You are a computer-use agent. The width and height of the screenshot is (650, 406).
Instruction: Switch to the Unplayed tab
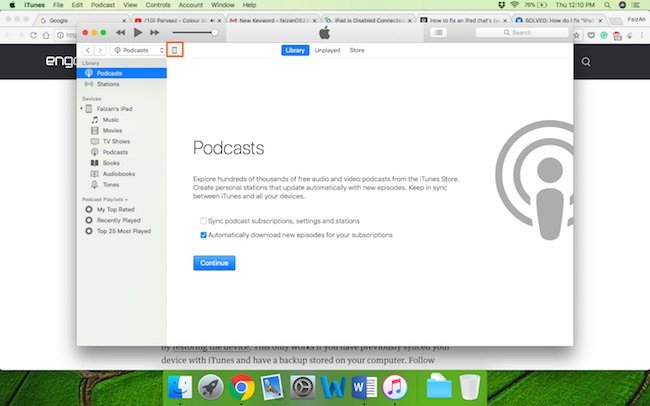[327, 50]
